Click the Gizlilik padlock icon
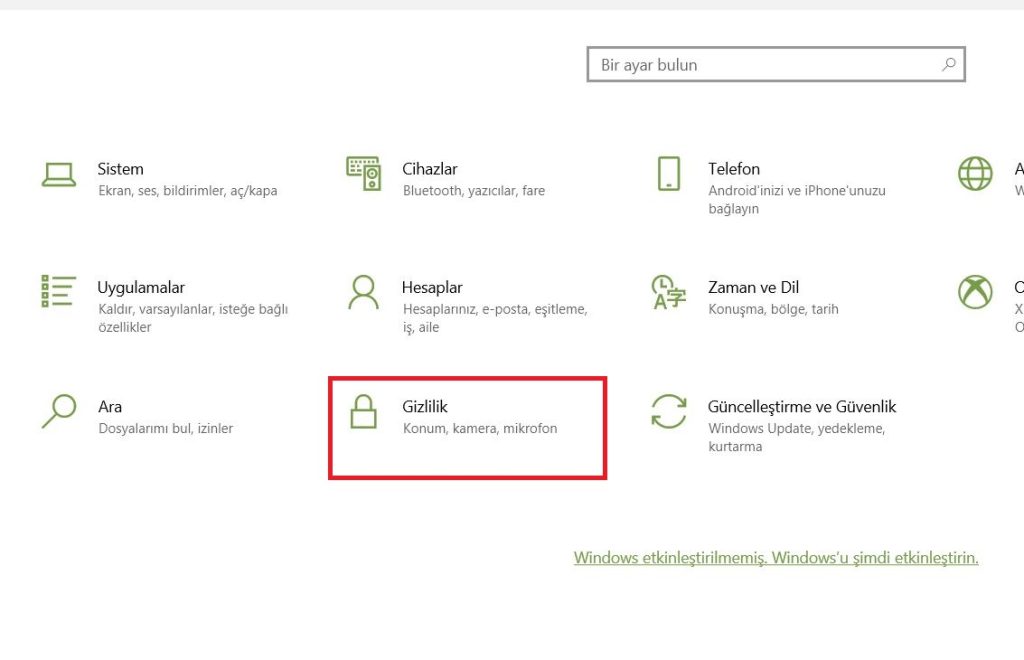This screenshot has height=660, width=1024. (x=363, y=410)
